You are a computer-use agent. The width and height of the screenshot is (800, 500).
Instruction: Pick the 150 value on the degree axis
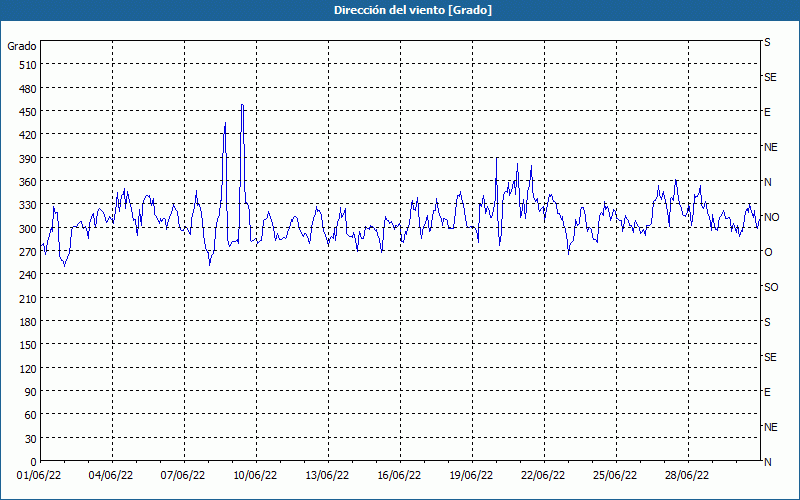tap(29, 345)
